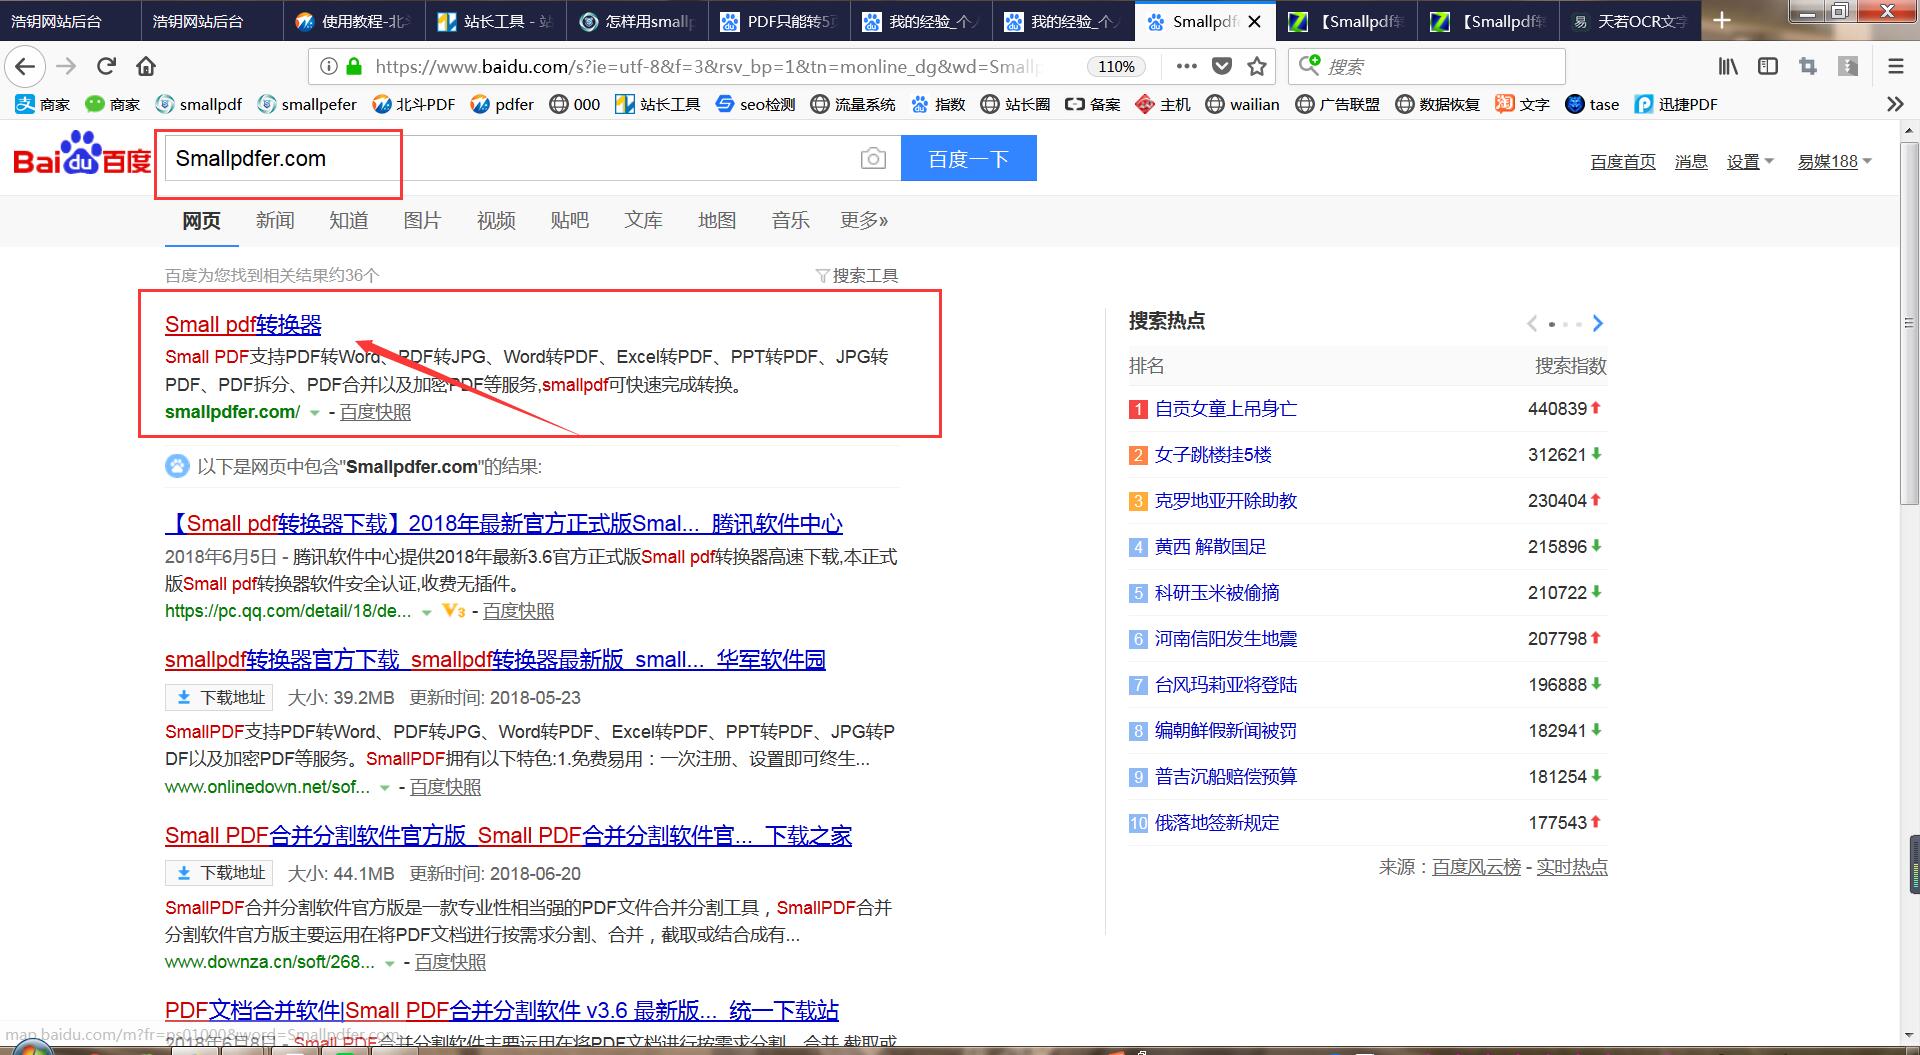Open the seo检测 bookmark
1920x1055 pixels.
point(755,104)
